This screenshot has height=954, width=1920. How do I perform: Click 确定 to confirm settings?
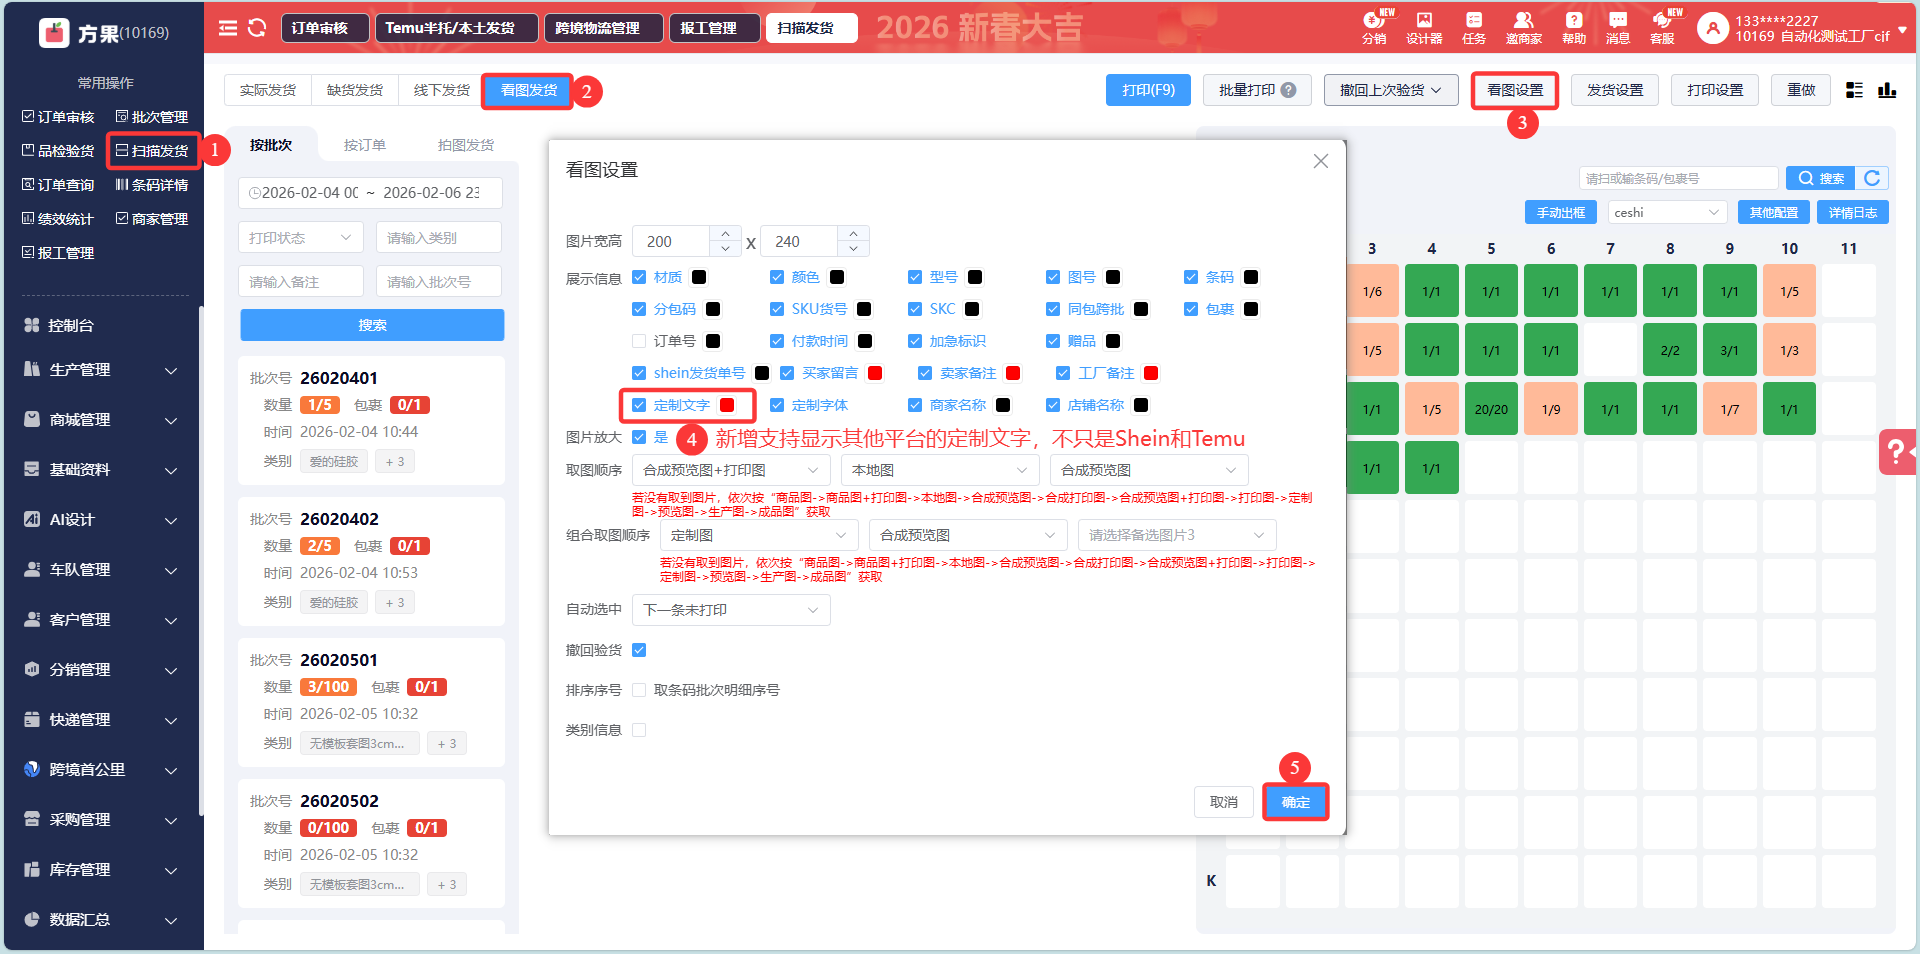tap(1296, 802)
